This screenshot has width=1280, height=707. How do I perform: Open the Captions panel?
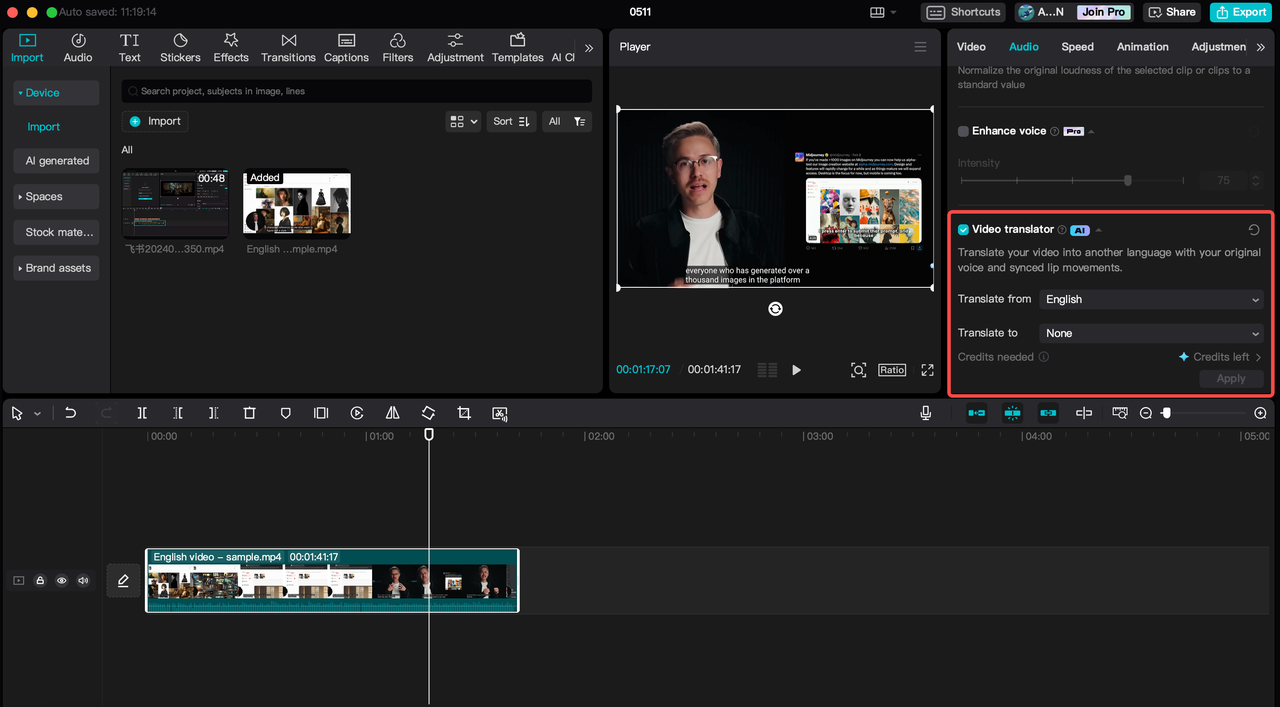coord(346,47)
